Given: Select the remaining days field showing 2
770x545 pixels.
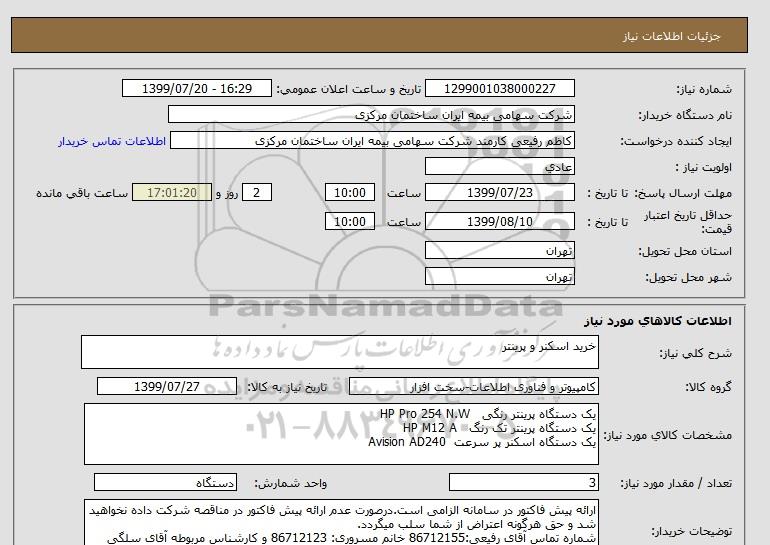Looking at the screenshot, I should pyautogui.click(x=256, y=192).
